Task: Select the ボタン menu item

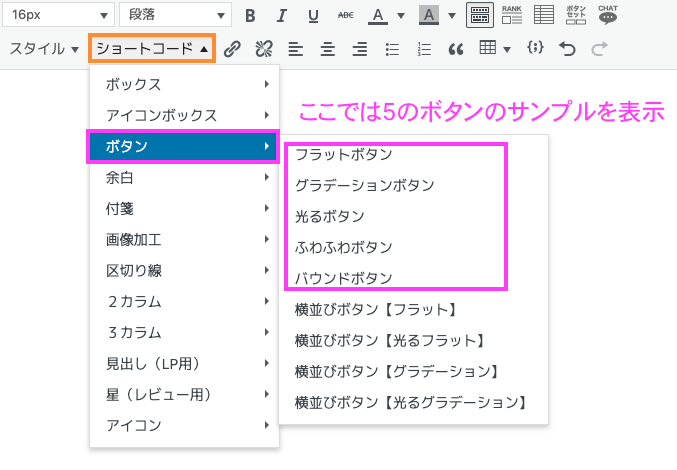Action: tap(183, 146)
